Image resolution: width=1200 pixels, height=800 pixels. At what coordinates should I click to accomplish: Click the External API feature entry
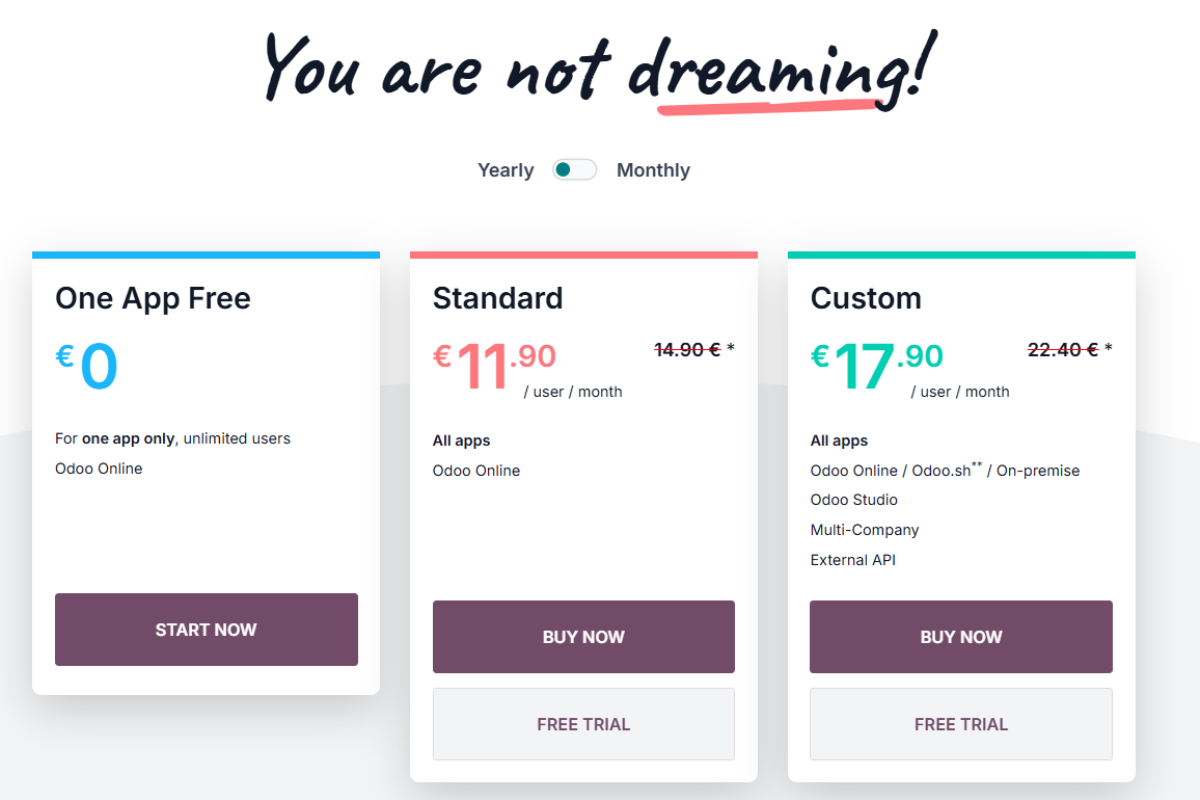tap(853, 559)
